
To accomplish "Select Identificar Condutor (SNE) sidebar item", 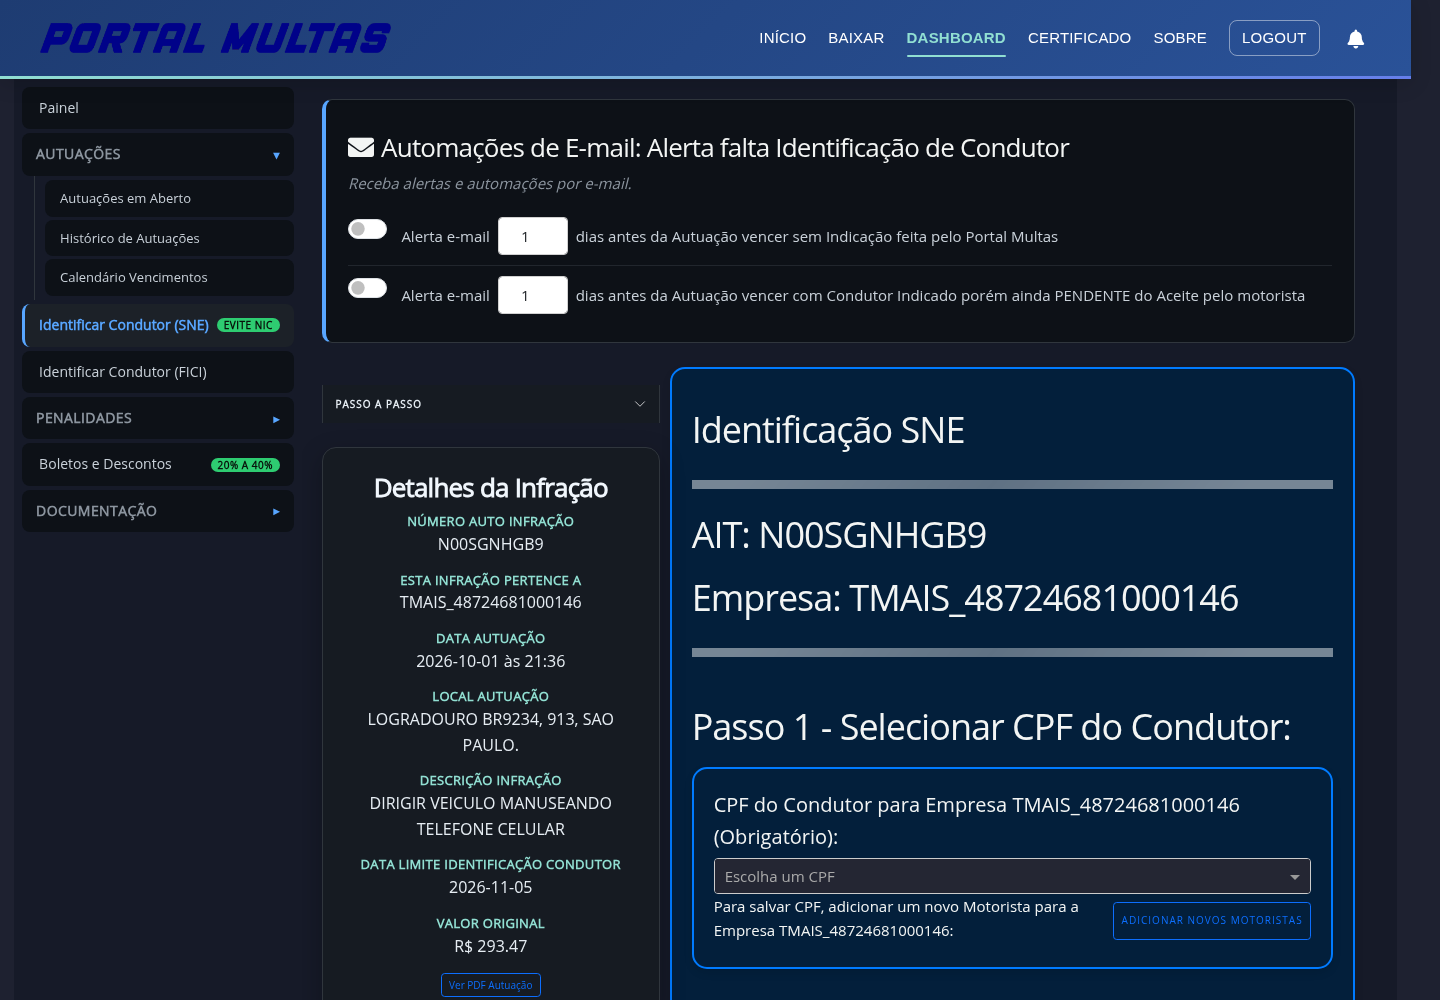I will pos(158,325).
